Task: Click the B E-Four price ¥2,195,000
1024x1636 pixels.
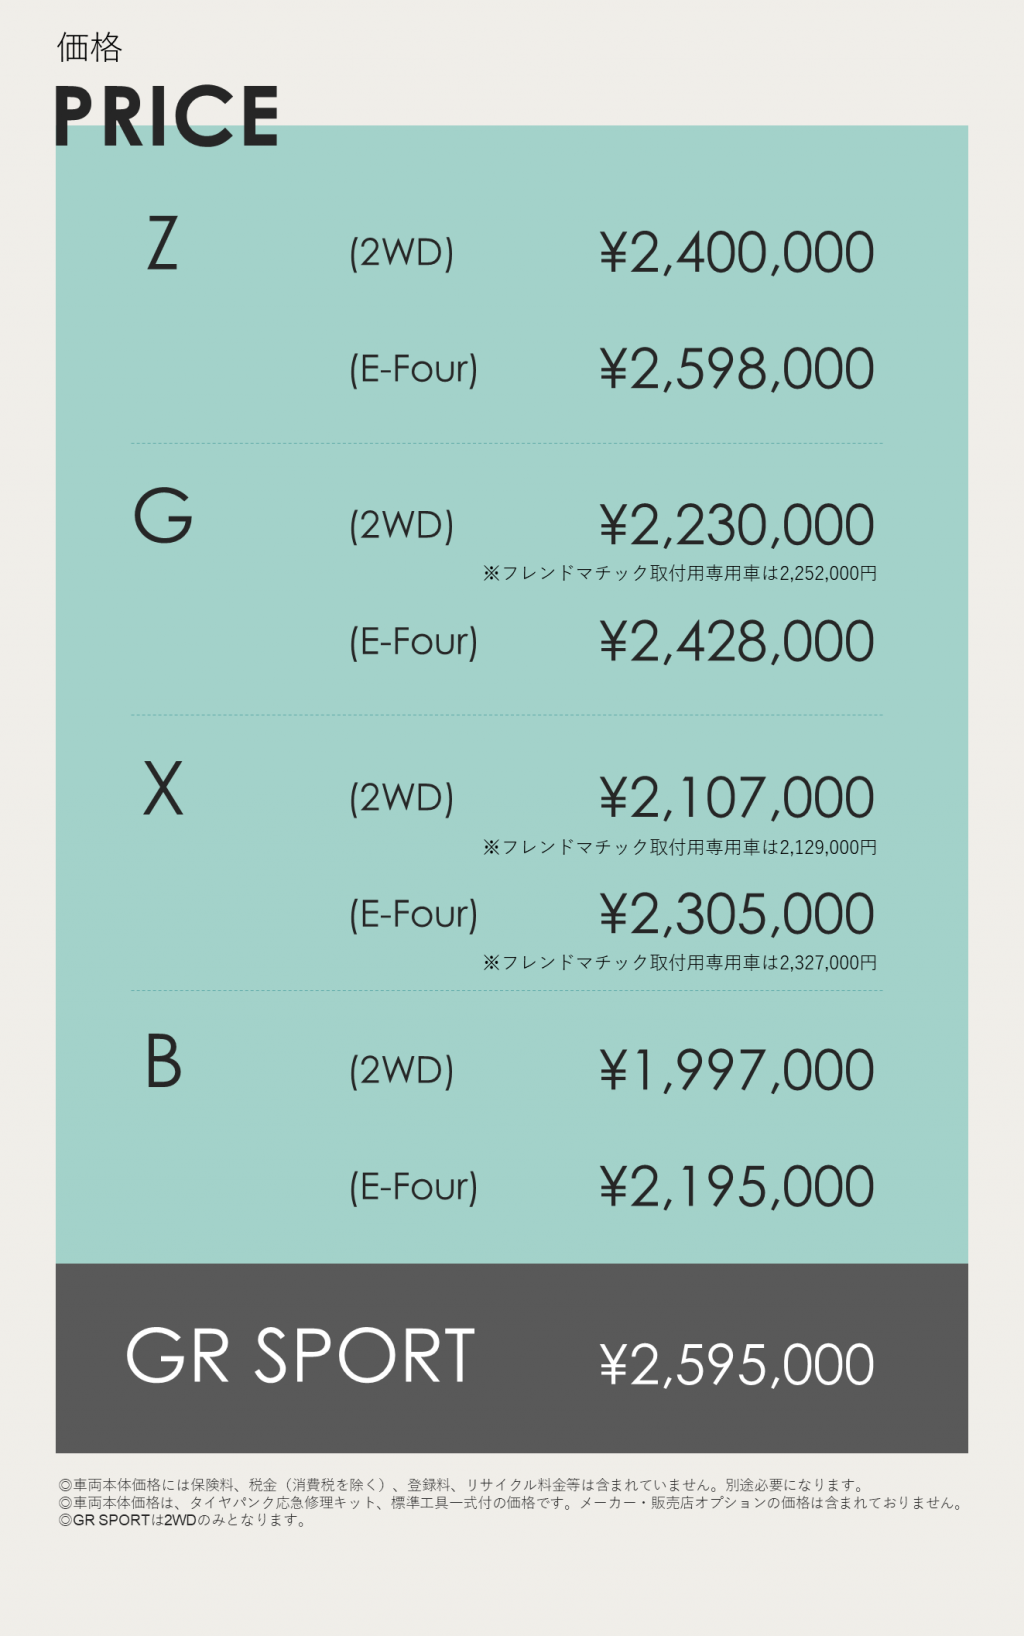Action: [x=737, y=1187]
